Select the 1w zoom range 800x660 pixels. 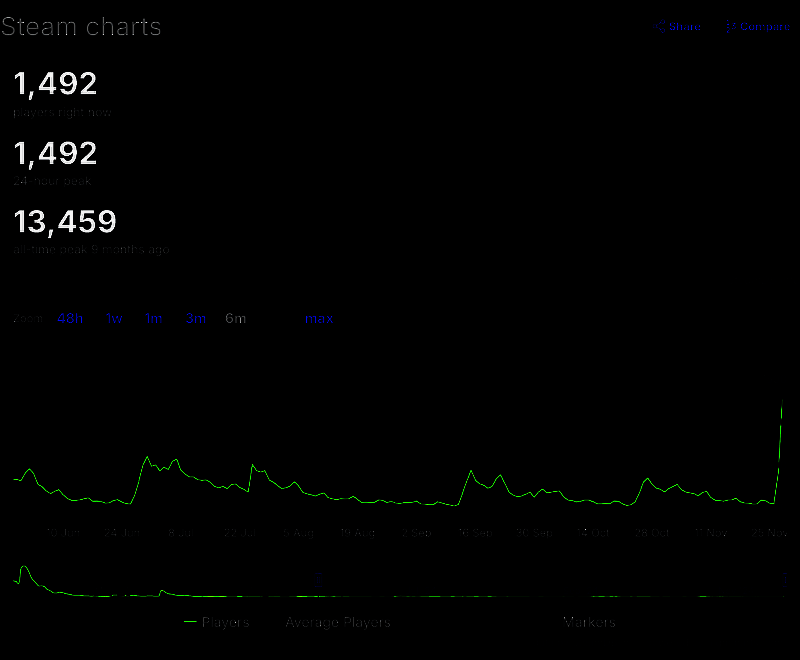click(x=113, y=318)
